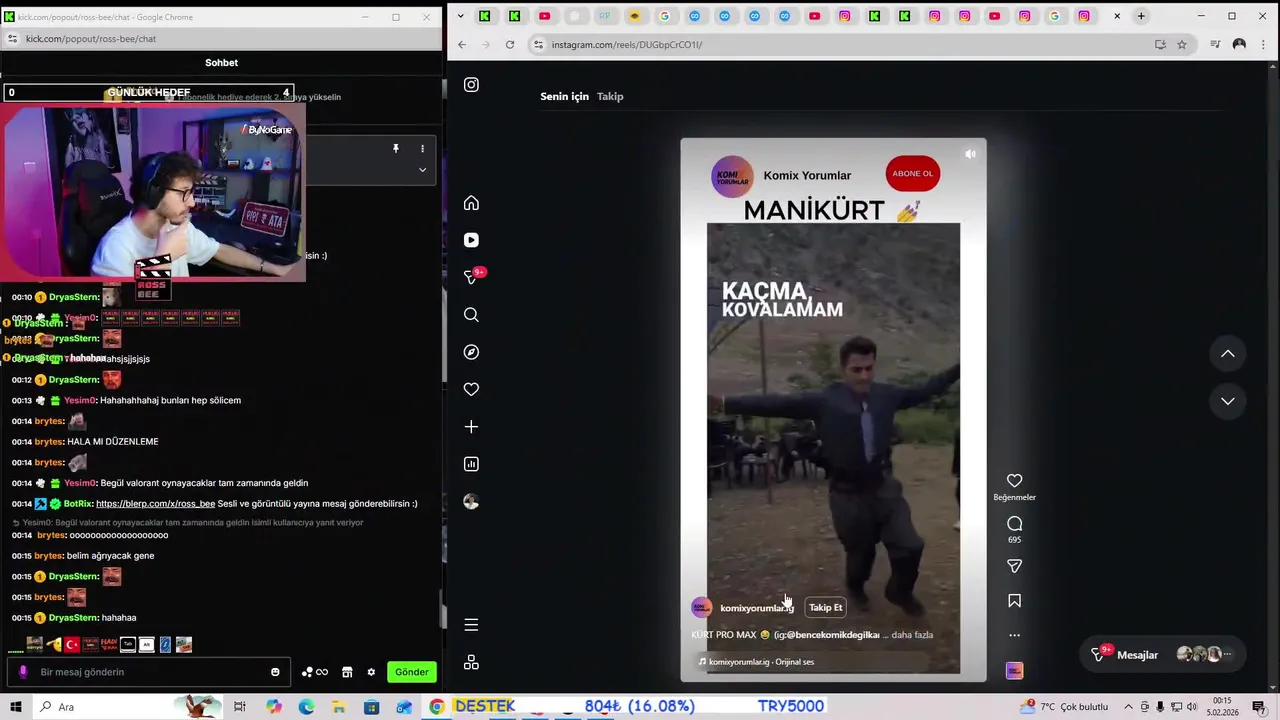Close the active Instagram tab
The width and height of the screenshot is (1280, 720).
tap(1117, 16)
